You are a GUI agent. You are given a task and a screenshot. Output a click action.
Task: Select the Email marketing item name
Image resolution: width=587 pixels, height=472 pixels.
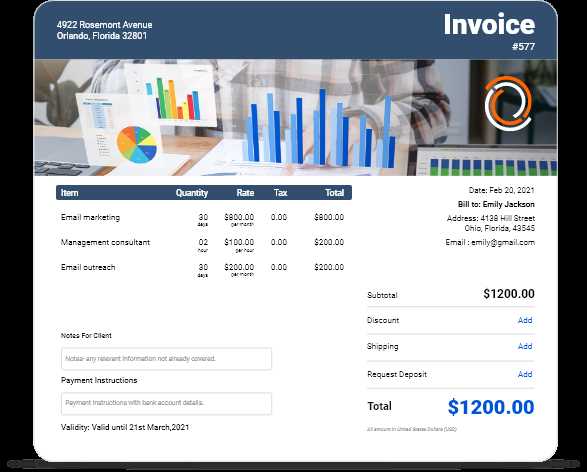coord(90,217)
